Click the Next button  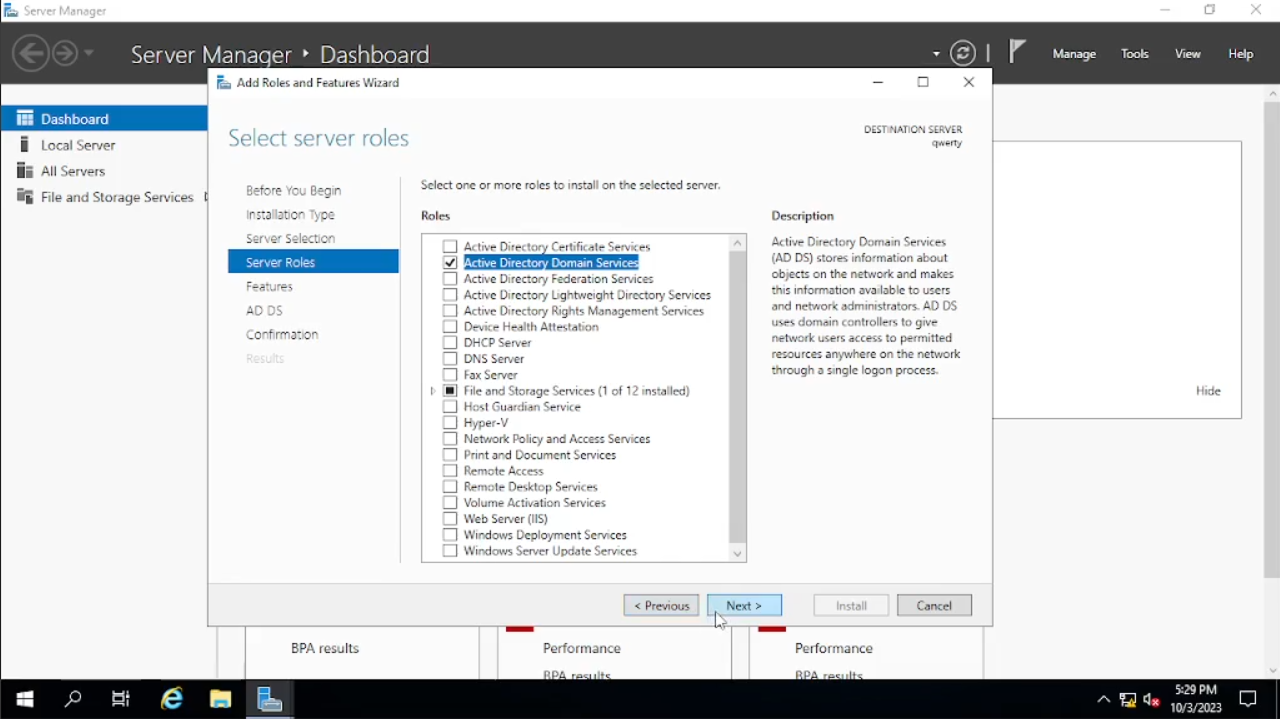tap(744, 606)
